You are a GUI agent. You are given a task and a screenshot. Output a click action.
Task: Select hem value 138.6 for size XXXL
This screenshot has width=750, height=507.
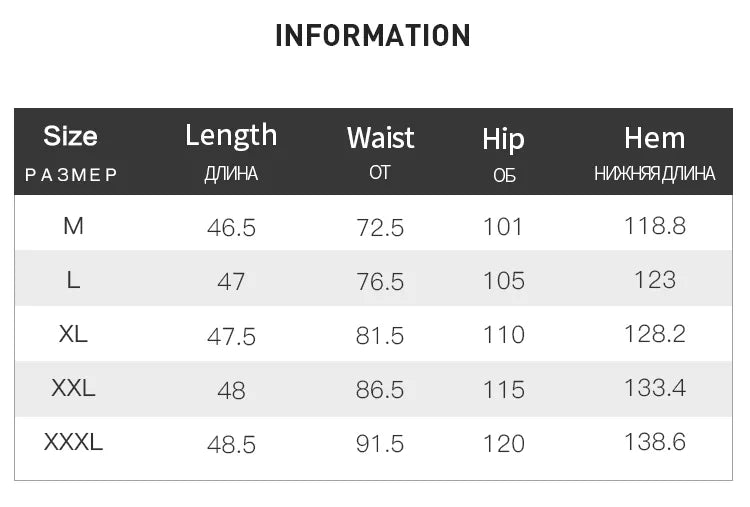point(654,442)
